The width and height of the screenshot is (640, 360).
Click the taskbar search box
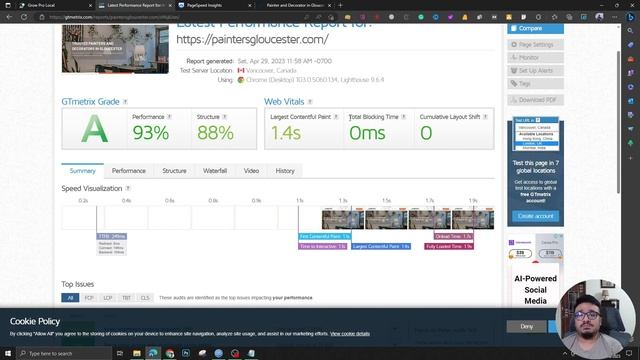click(64, 353)
